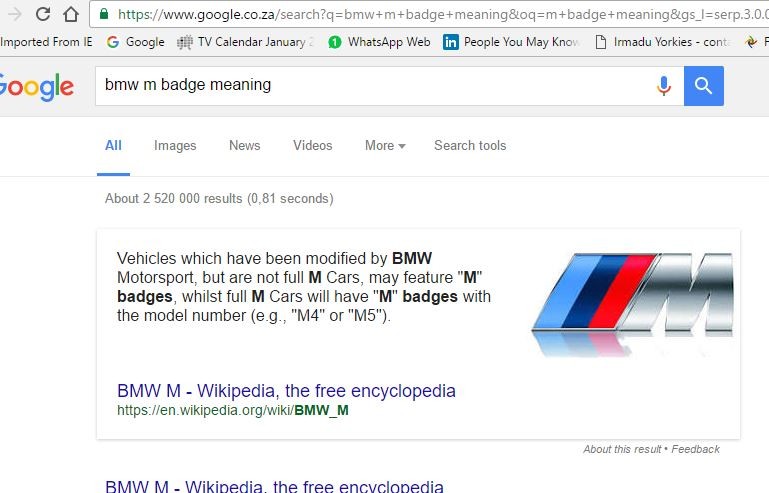Select the All results tab
769x493 pixels.
click(x=113, y=146)
